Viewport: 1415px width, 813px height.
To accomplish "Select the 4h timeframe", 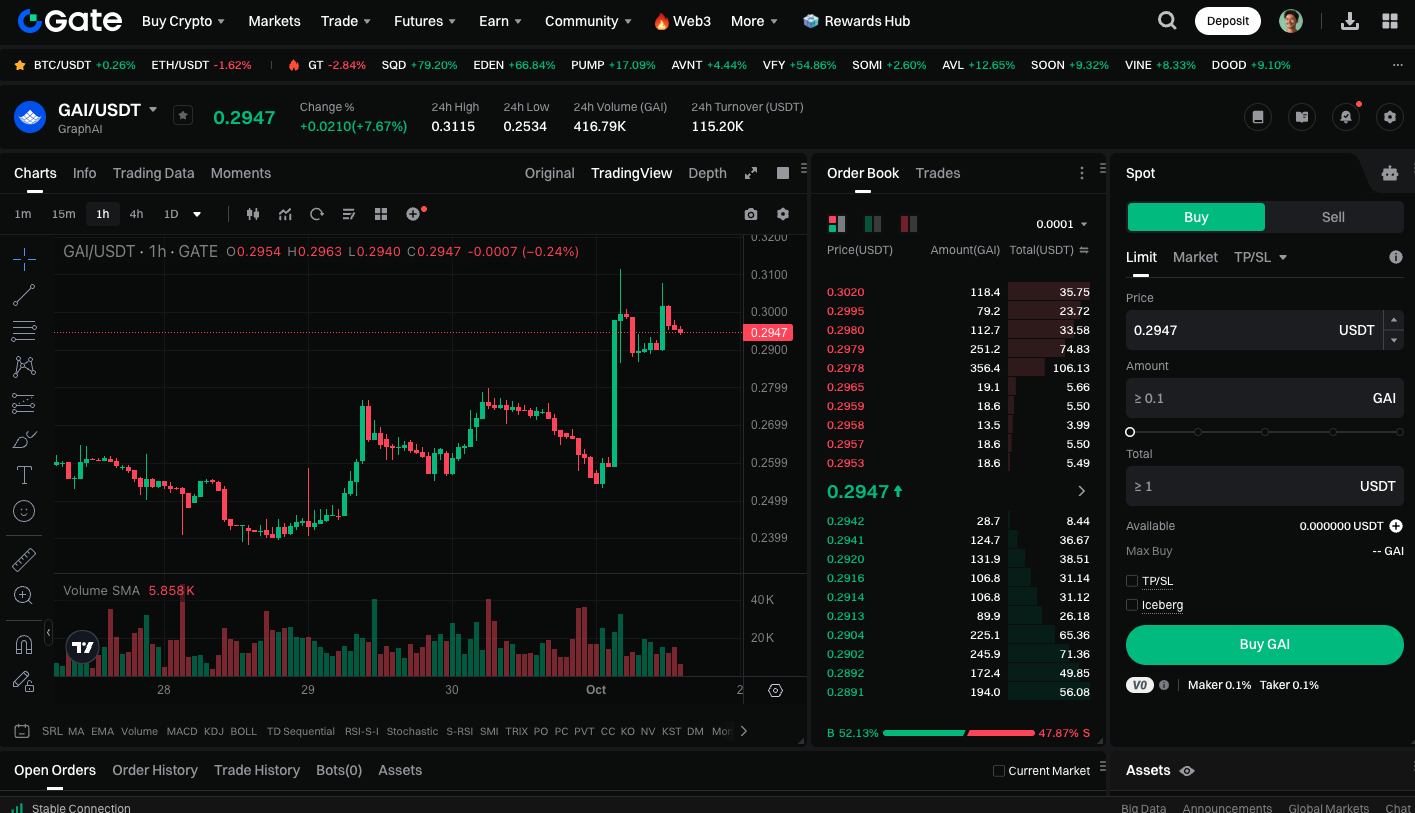I will click(x=136, y=214).
